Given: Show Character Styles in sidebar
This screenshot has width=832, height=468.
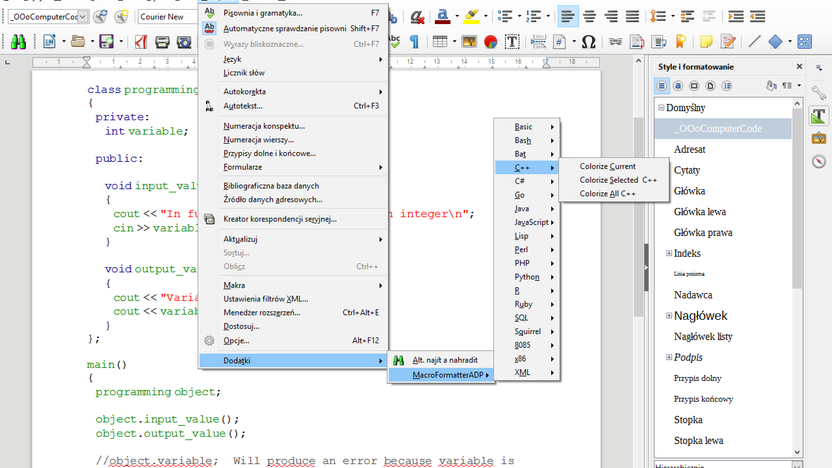Looking at the screenshot, I should tap(678, 85).
